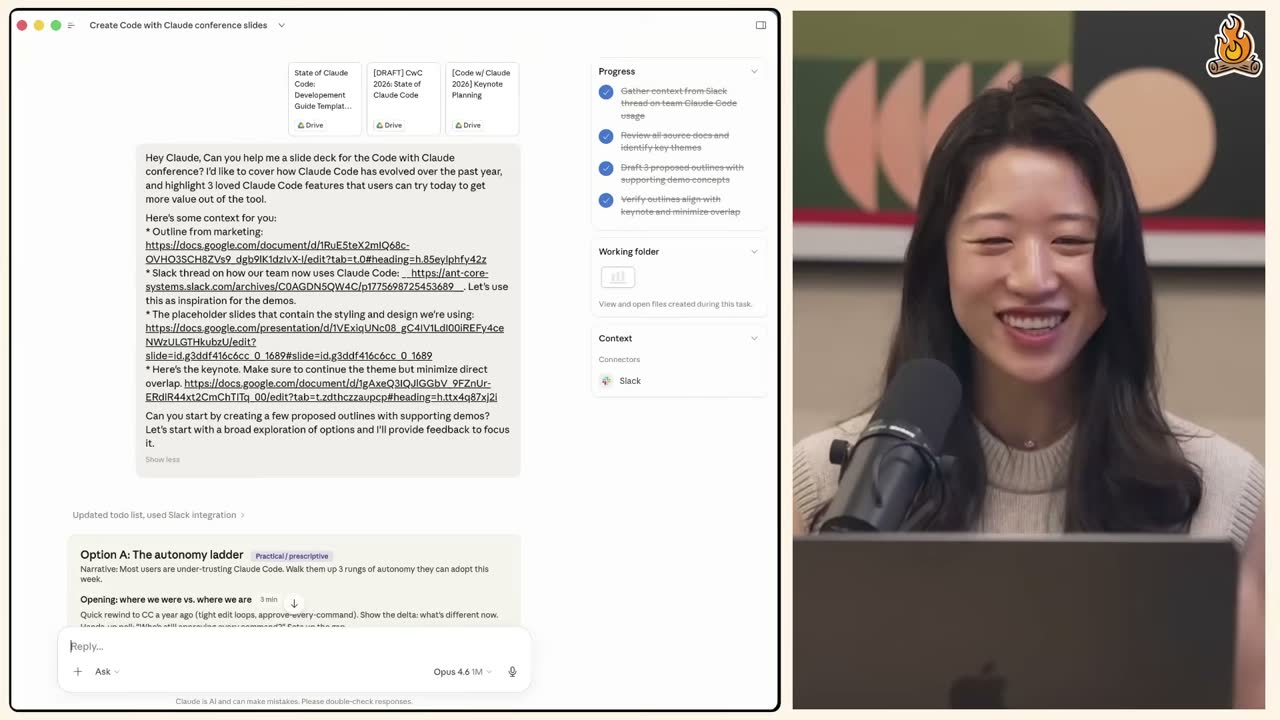Open the folder icon under Working folder
Viewport: 1280px width, 720px height.
point(618,277)
